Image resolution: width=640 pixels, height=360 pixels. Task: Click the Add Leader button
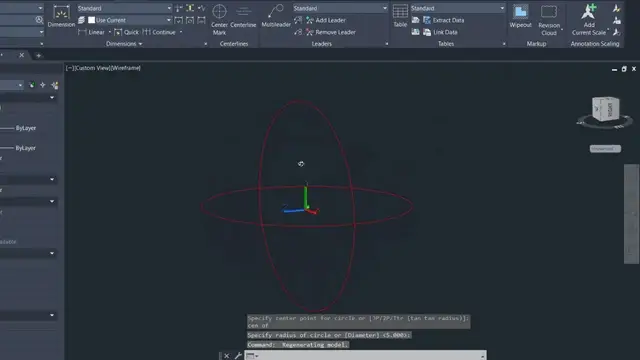(x=326, y=20)
